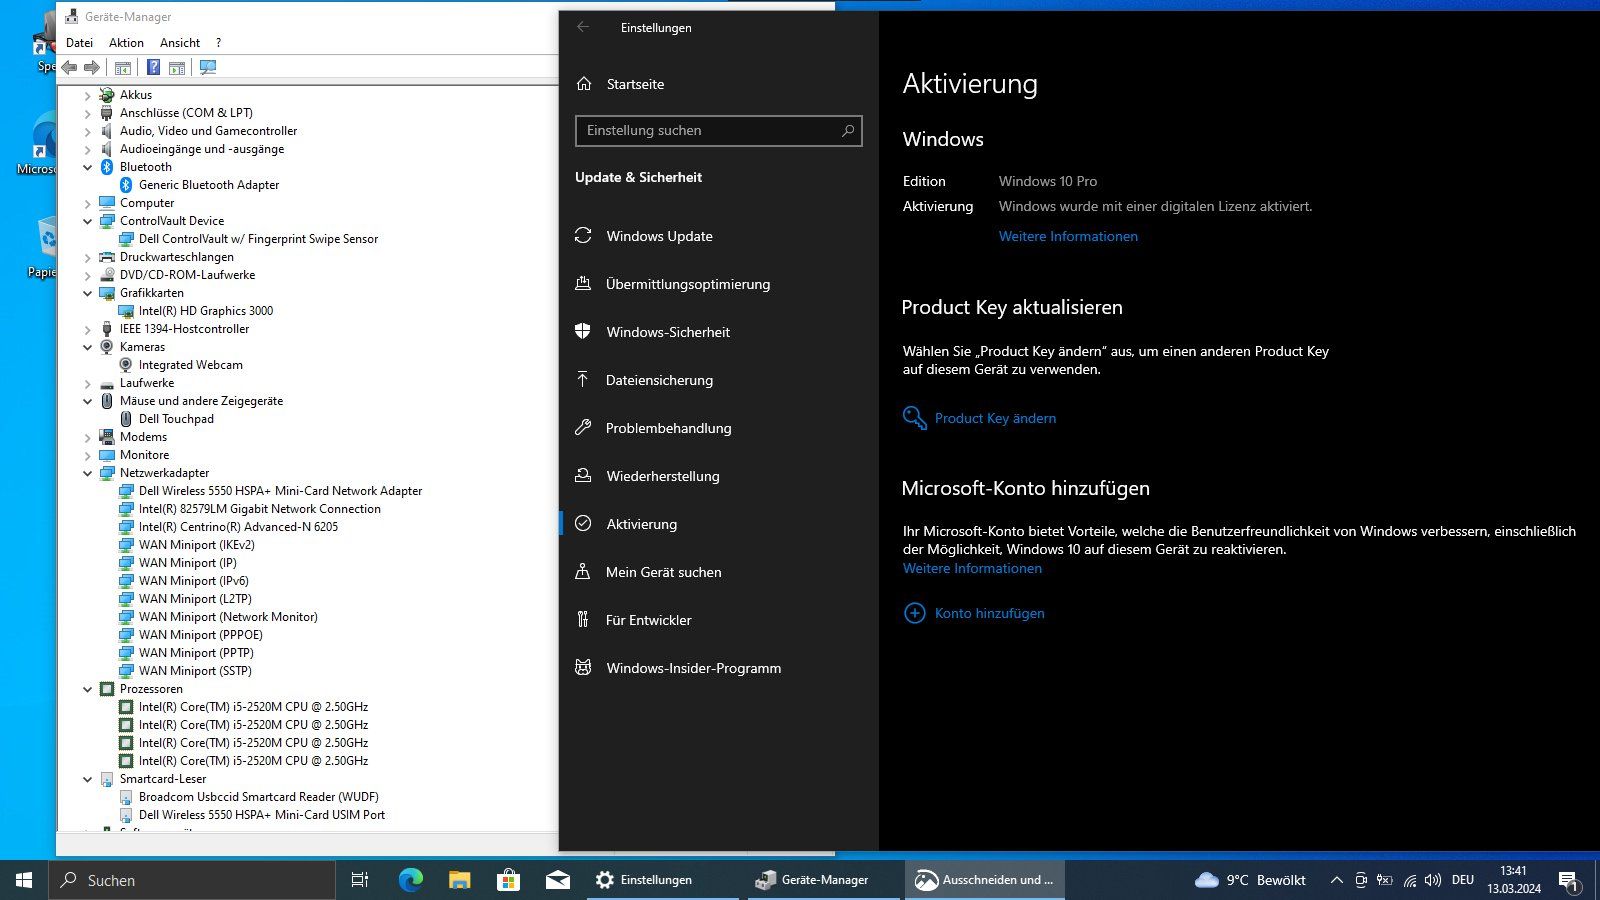Expand the Monitore tree node
Viewport: 1600px width, 900px height.
(87, 455)
